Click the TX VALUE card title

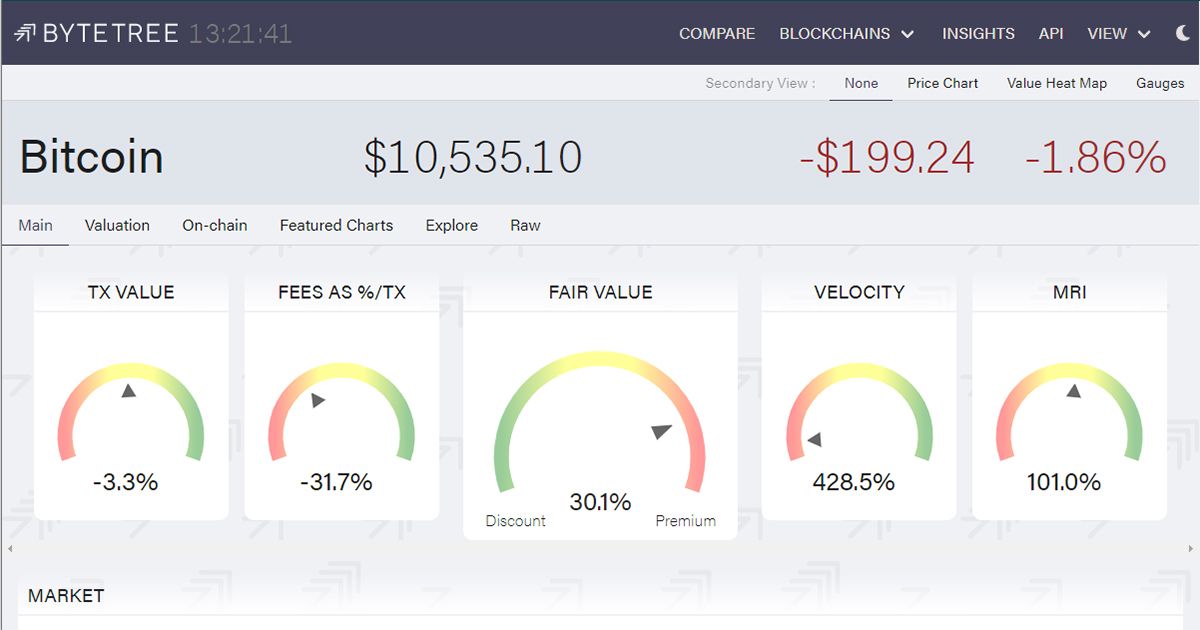[x=131, y=292]
